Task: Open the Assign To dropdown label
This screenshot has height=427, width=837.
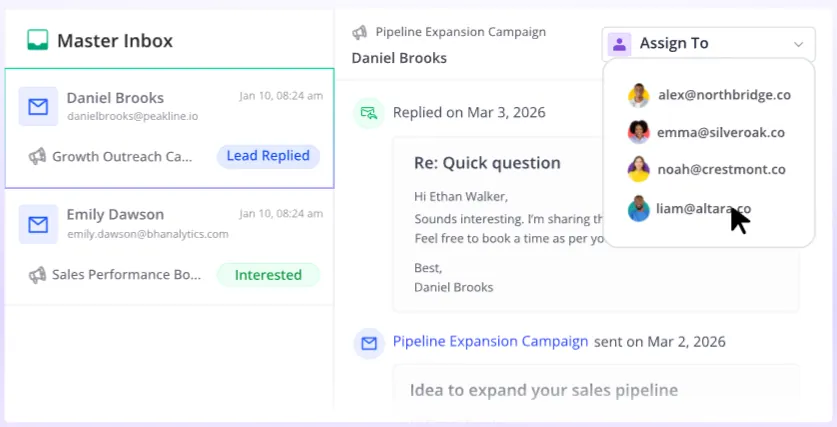Action: coord(674,43)
